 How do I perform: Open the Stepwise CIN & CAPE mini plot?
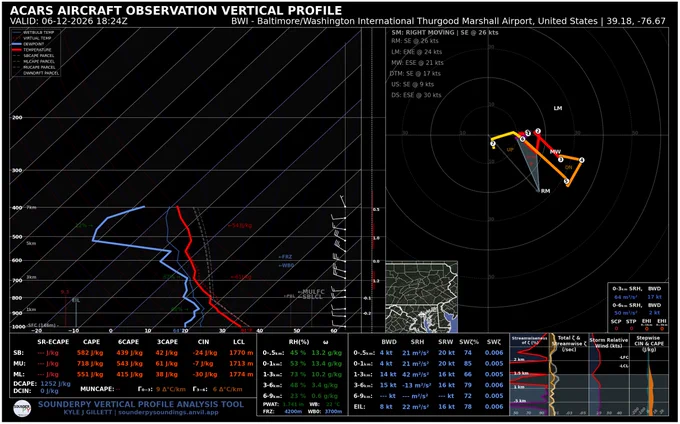click(x=649, y=375)
